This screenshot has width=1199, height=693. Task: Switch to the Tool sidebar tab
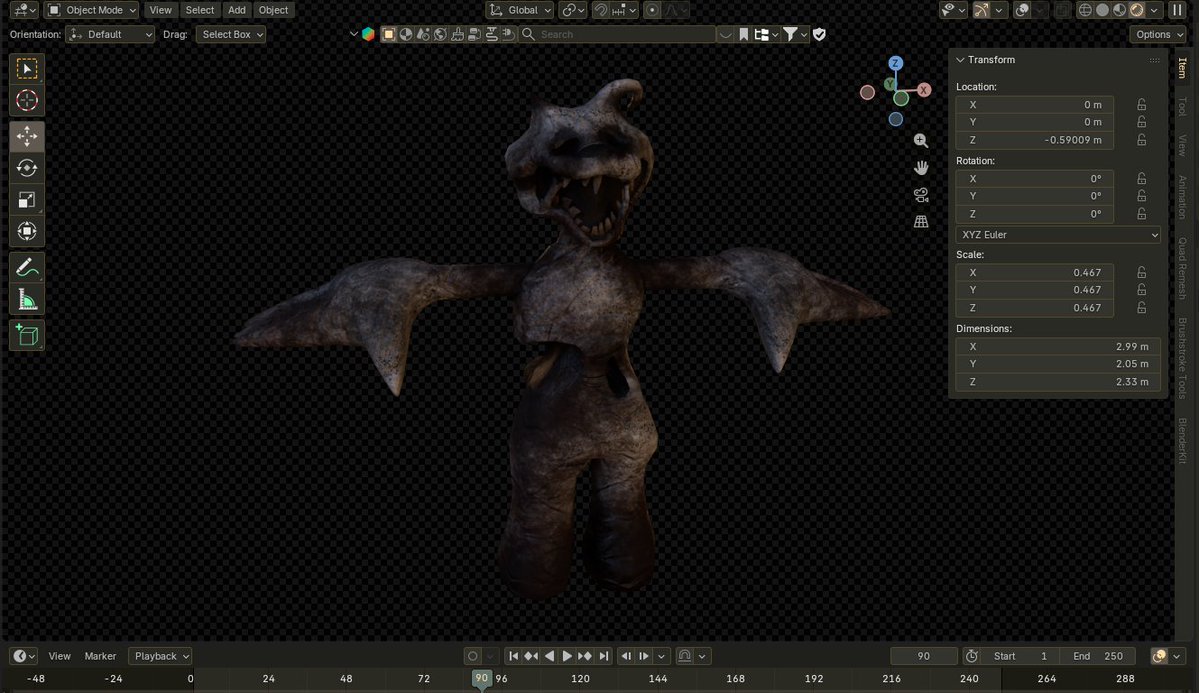click(x=1182, y=106)
